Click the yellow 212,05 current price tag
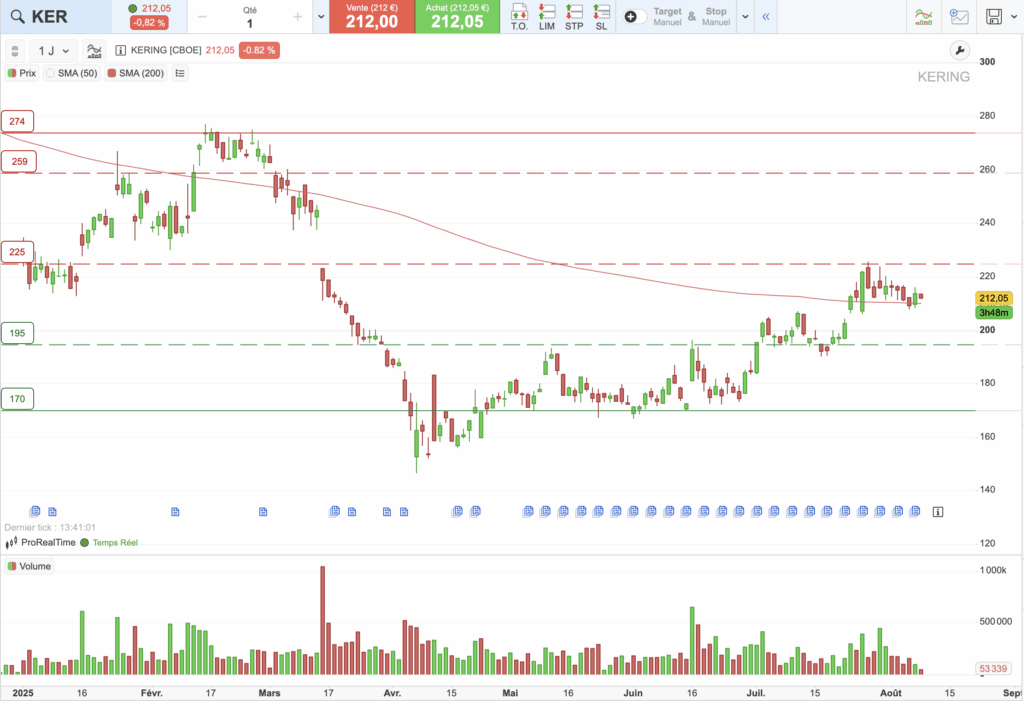Image resolution: width=1024 pixels, height=701 pixels. pyautogui.click(x=993, y=299)
